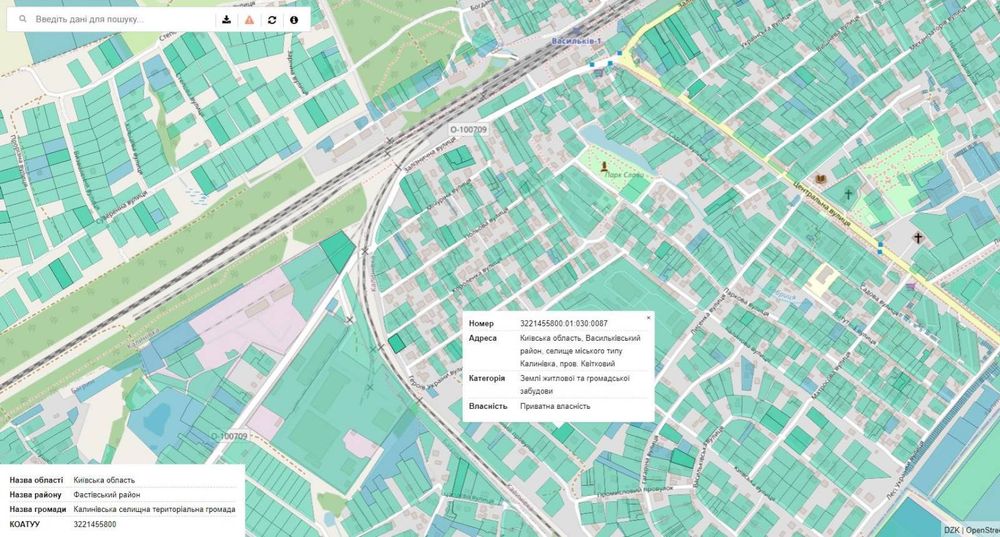The width and height of the screenshot is (1000, 537).
Task: Click the monument icon at Парк Слави
Action: click(x=605, y=166)
